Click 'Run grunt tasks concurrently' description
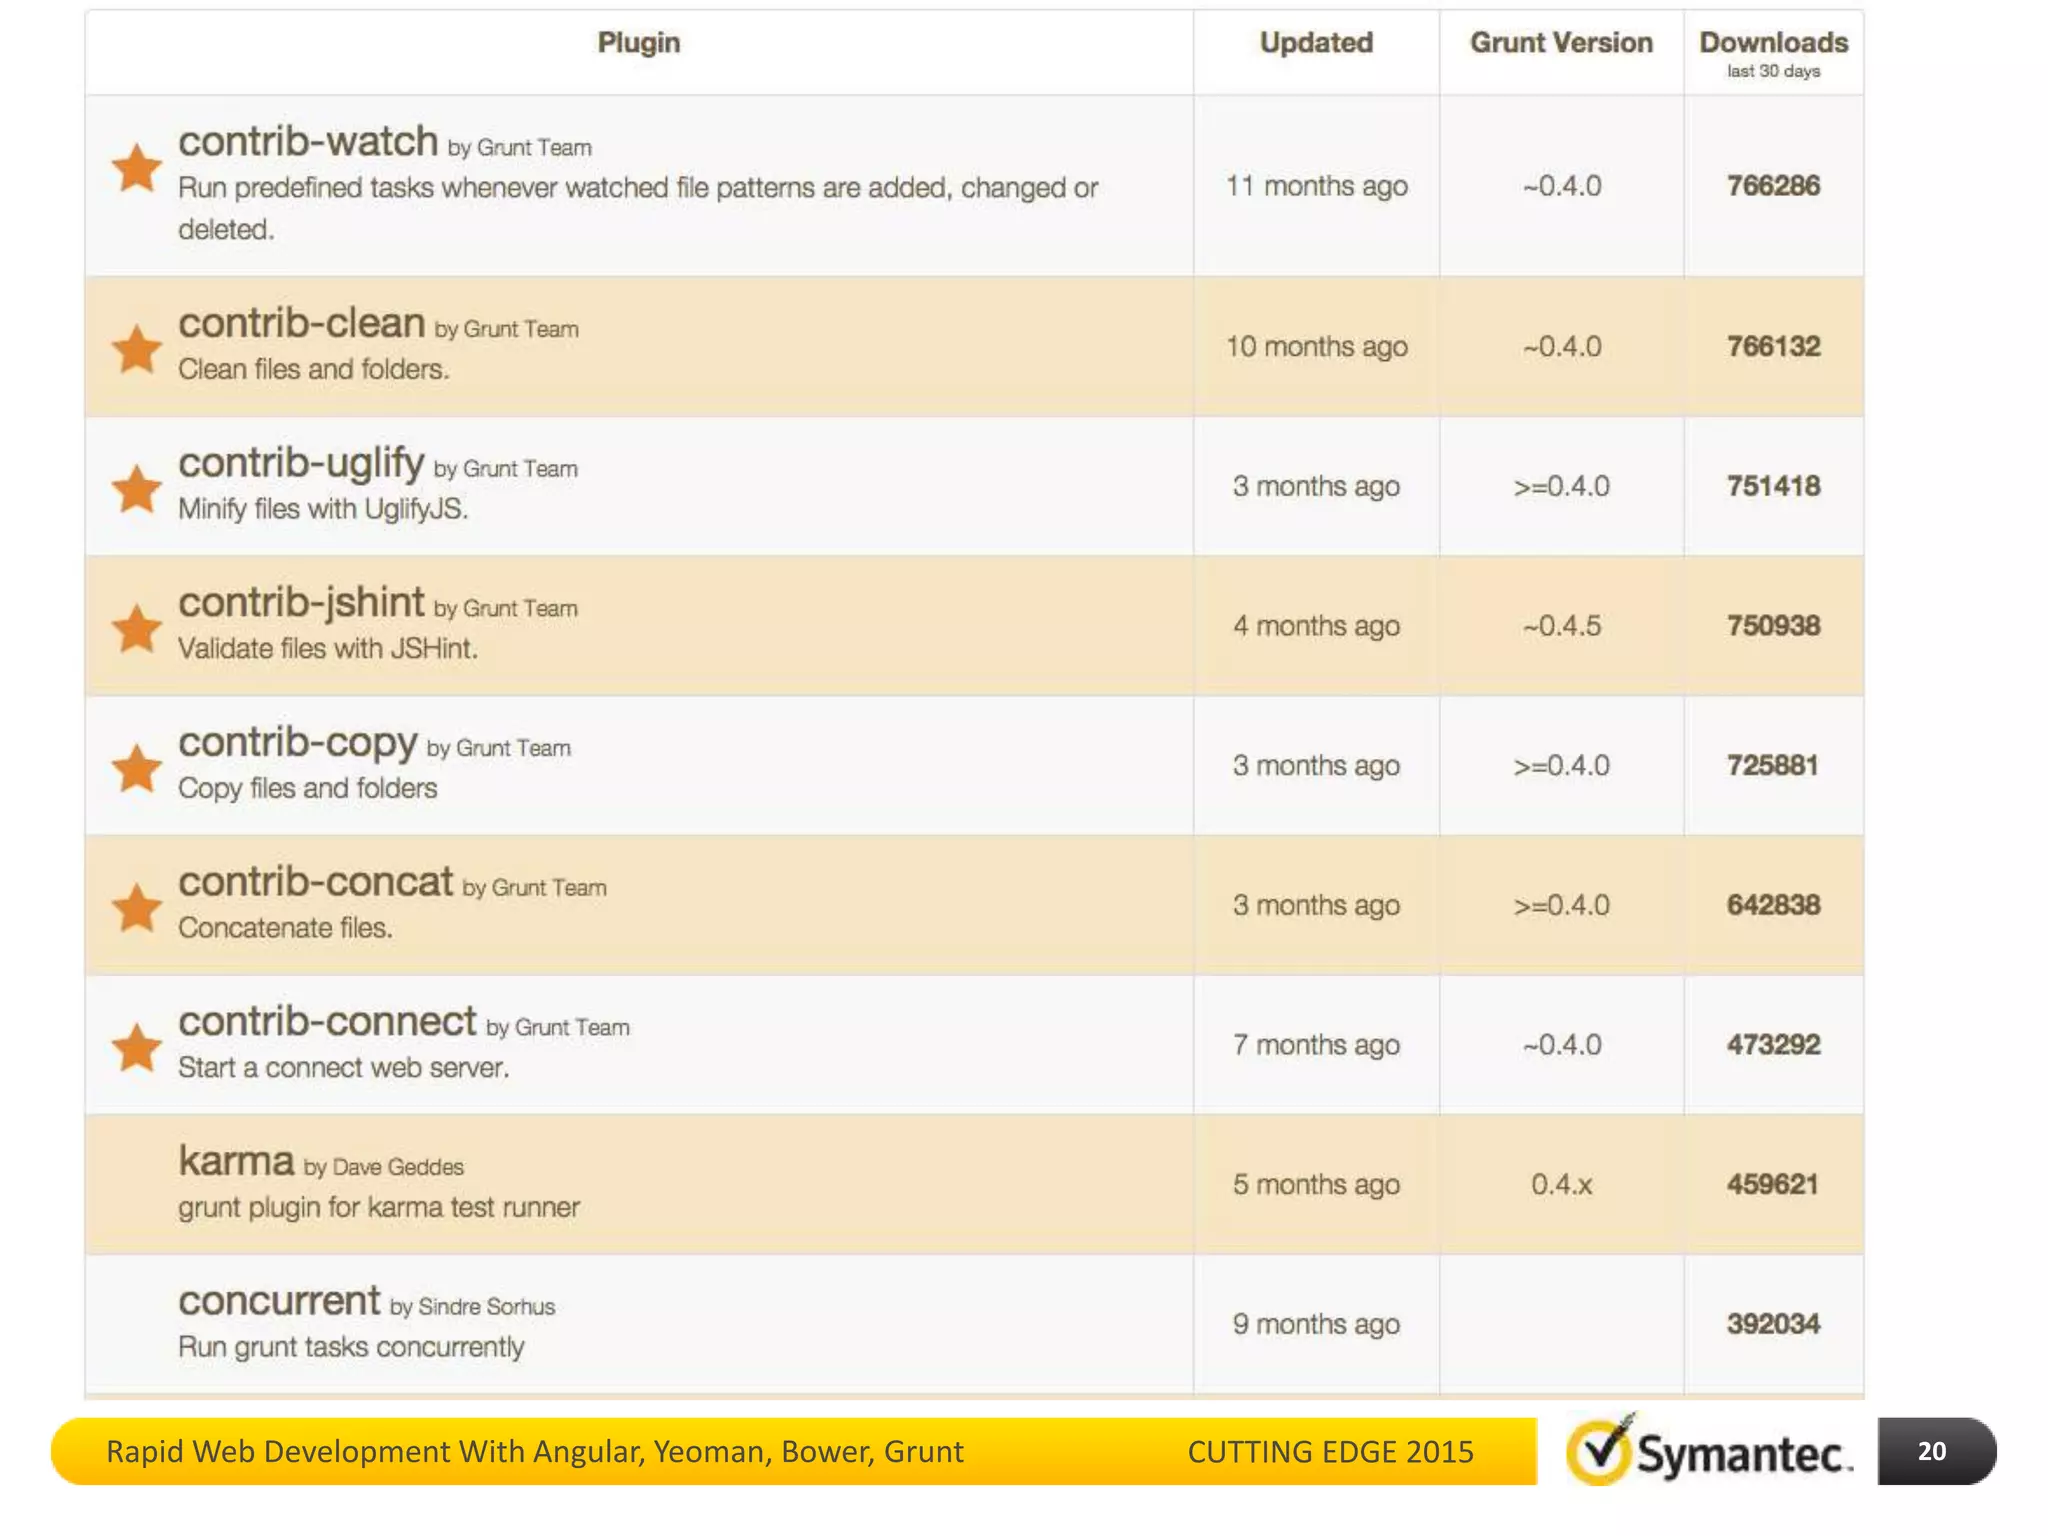 (x=351, y=1348)
